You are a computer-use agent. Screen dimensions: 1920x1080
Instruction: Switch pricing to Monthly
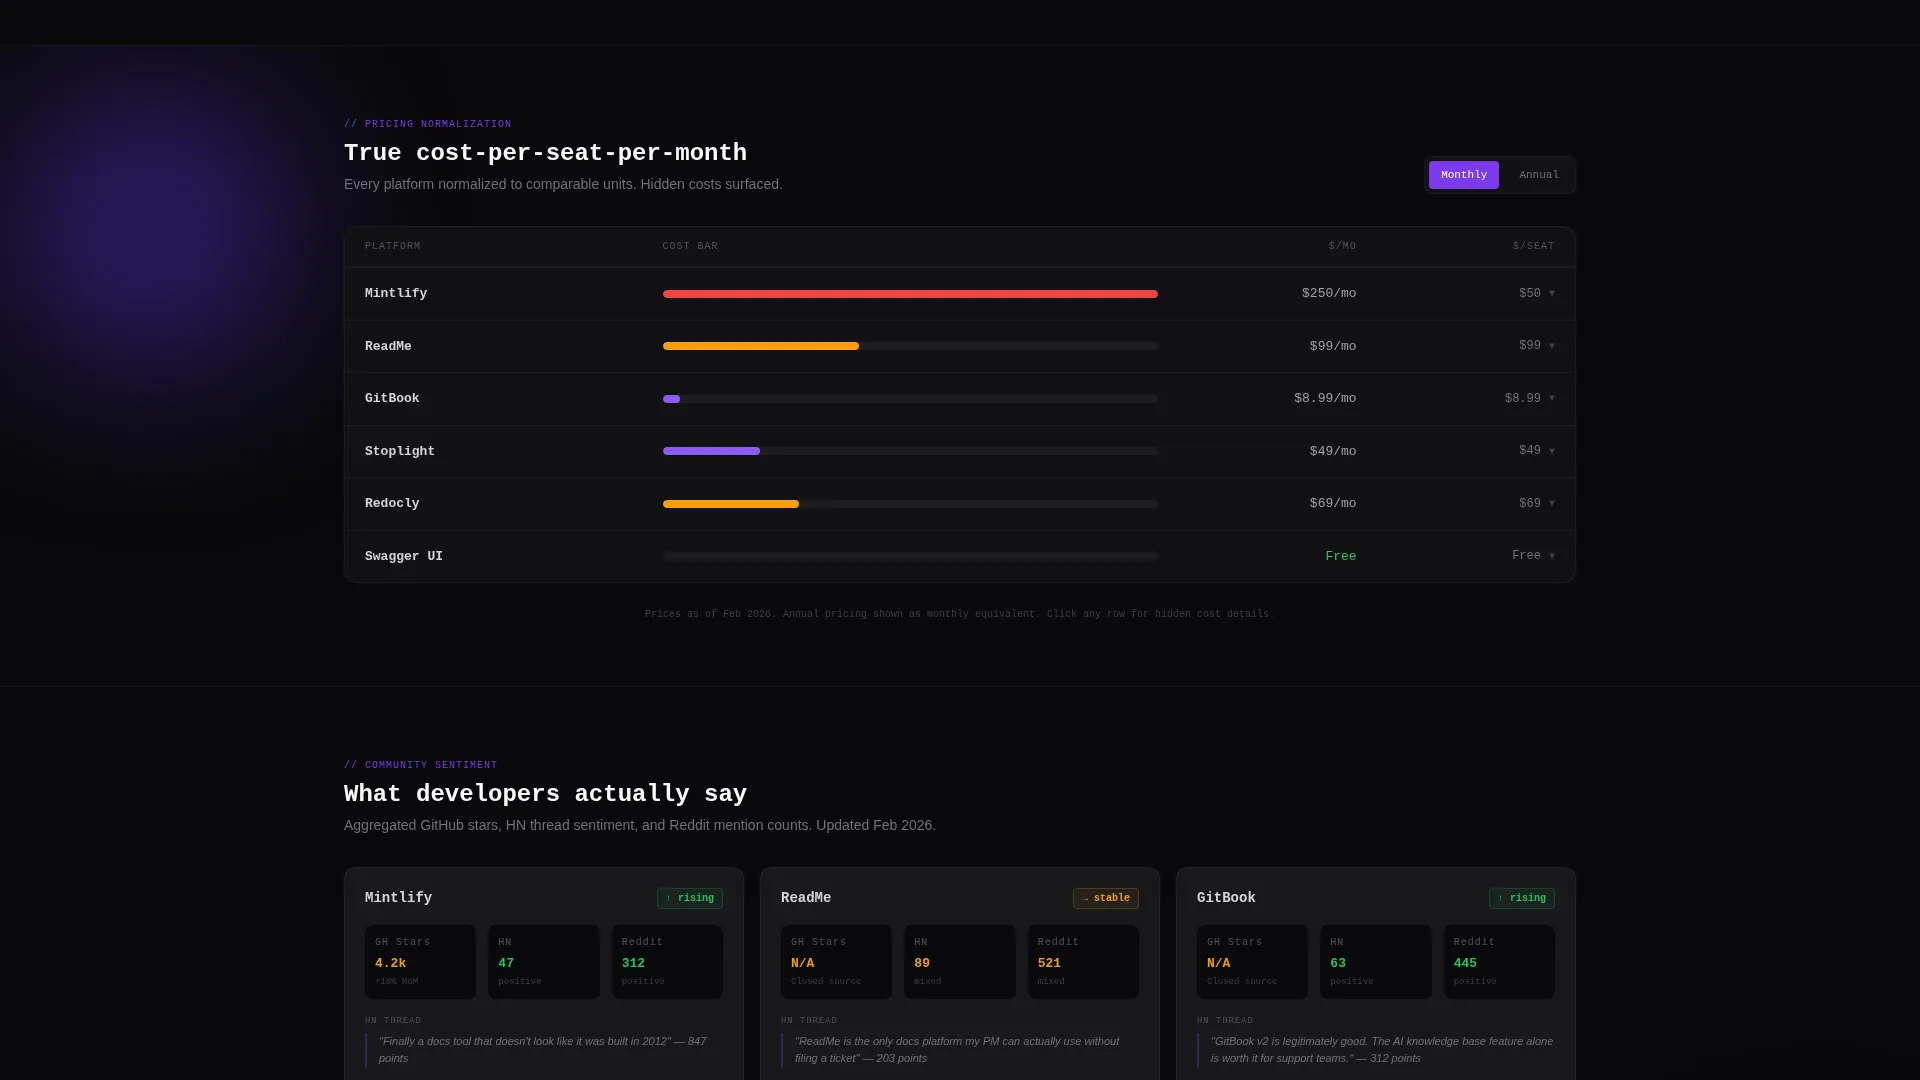point(1463,175)
